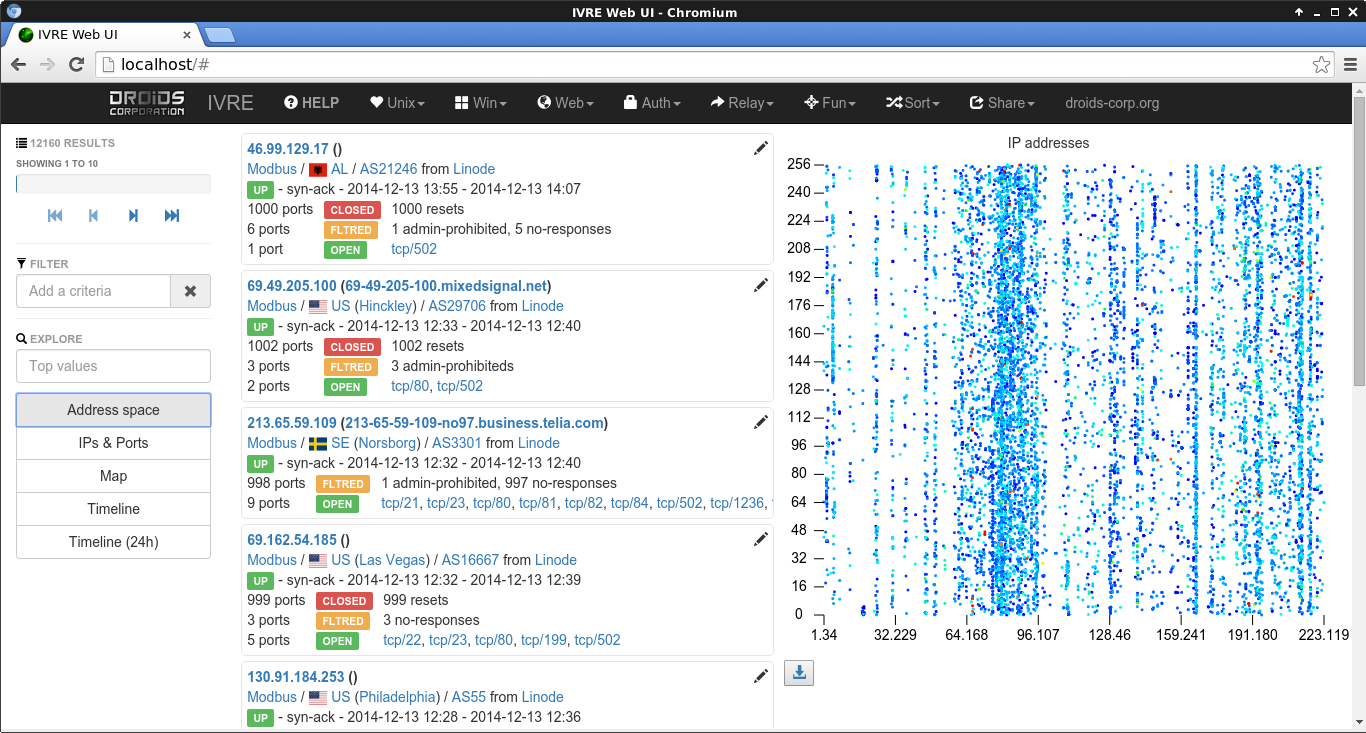Open Chromium hamburger menu
This screenshot has height=733, width=1366.
pos(1350,65)
